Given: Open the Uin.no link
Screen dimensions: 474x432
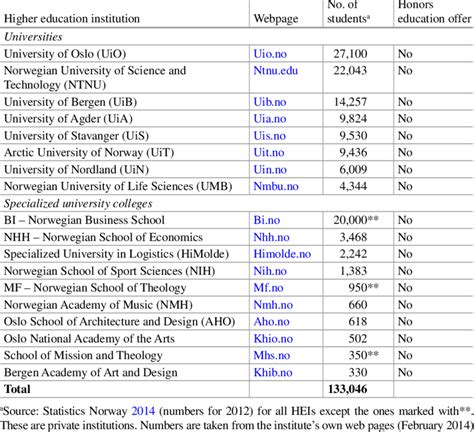Looking at the screenshot, I should coord(270,169).
